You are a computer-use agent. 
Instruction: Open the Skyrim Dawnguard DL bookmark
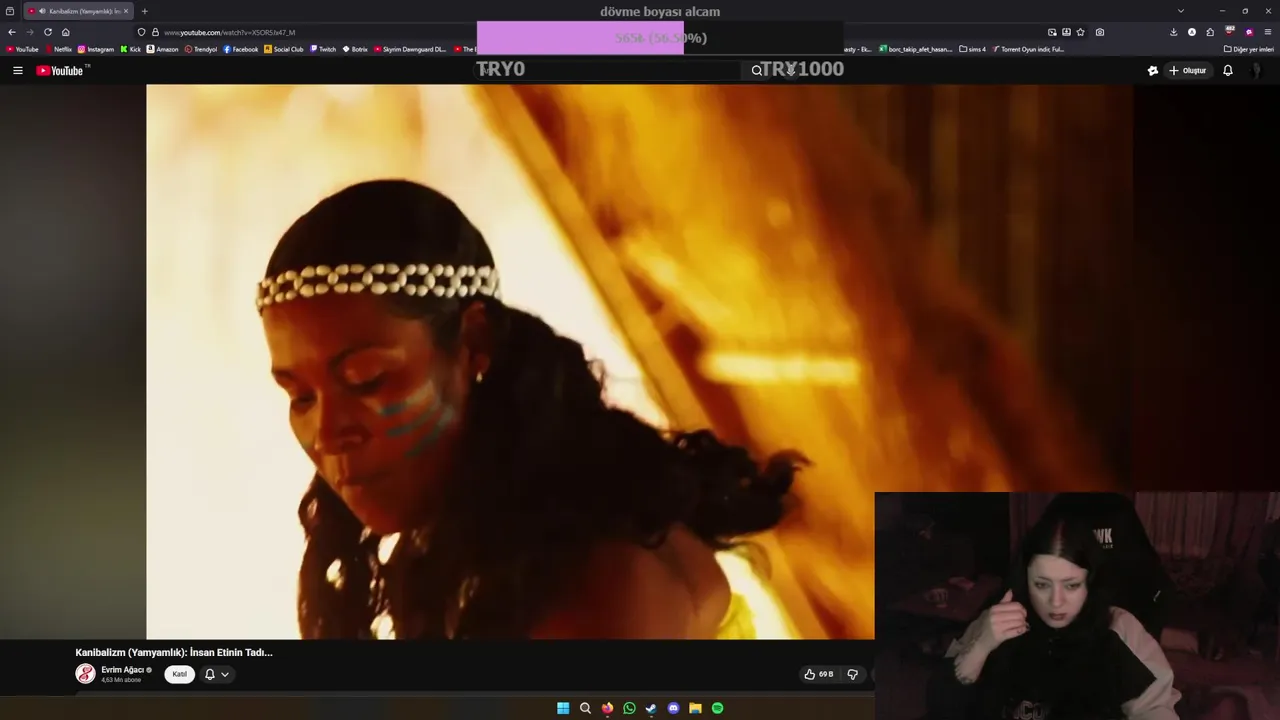[x=410, y=49]
